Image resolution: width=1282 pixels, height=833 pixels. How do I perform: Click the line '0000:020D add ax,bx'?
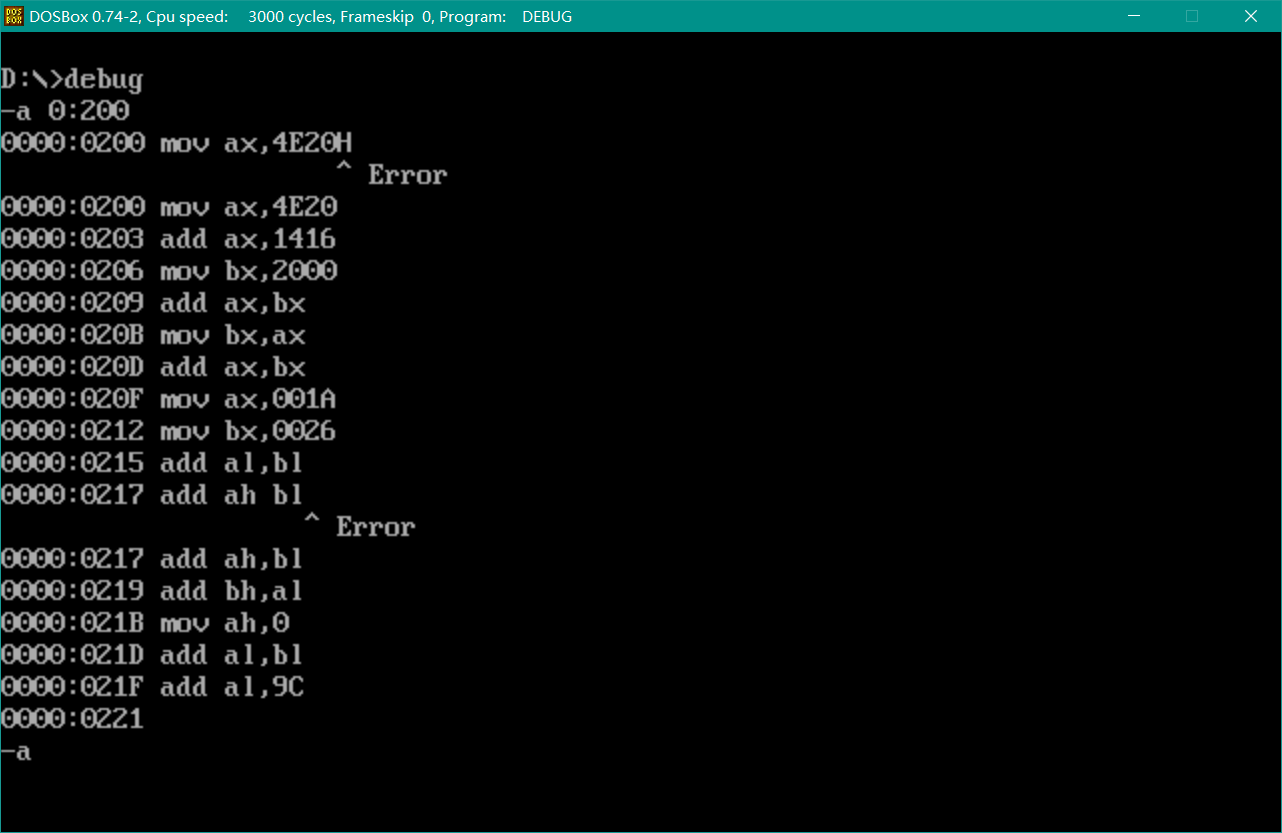[153, 367]
